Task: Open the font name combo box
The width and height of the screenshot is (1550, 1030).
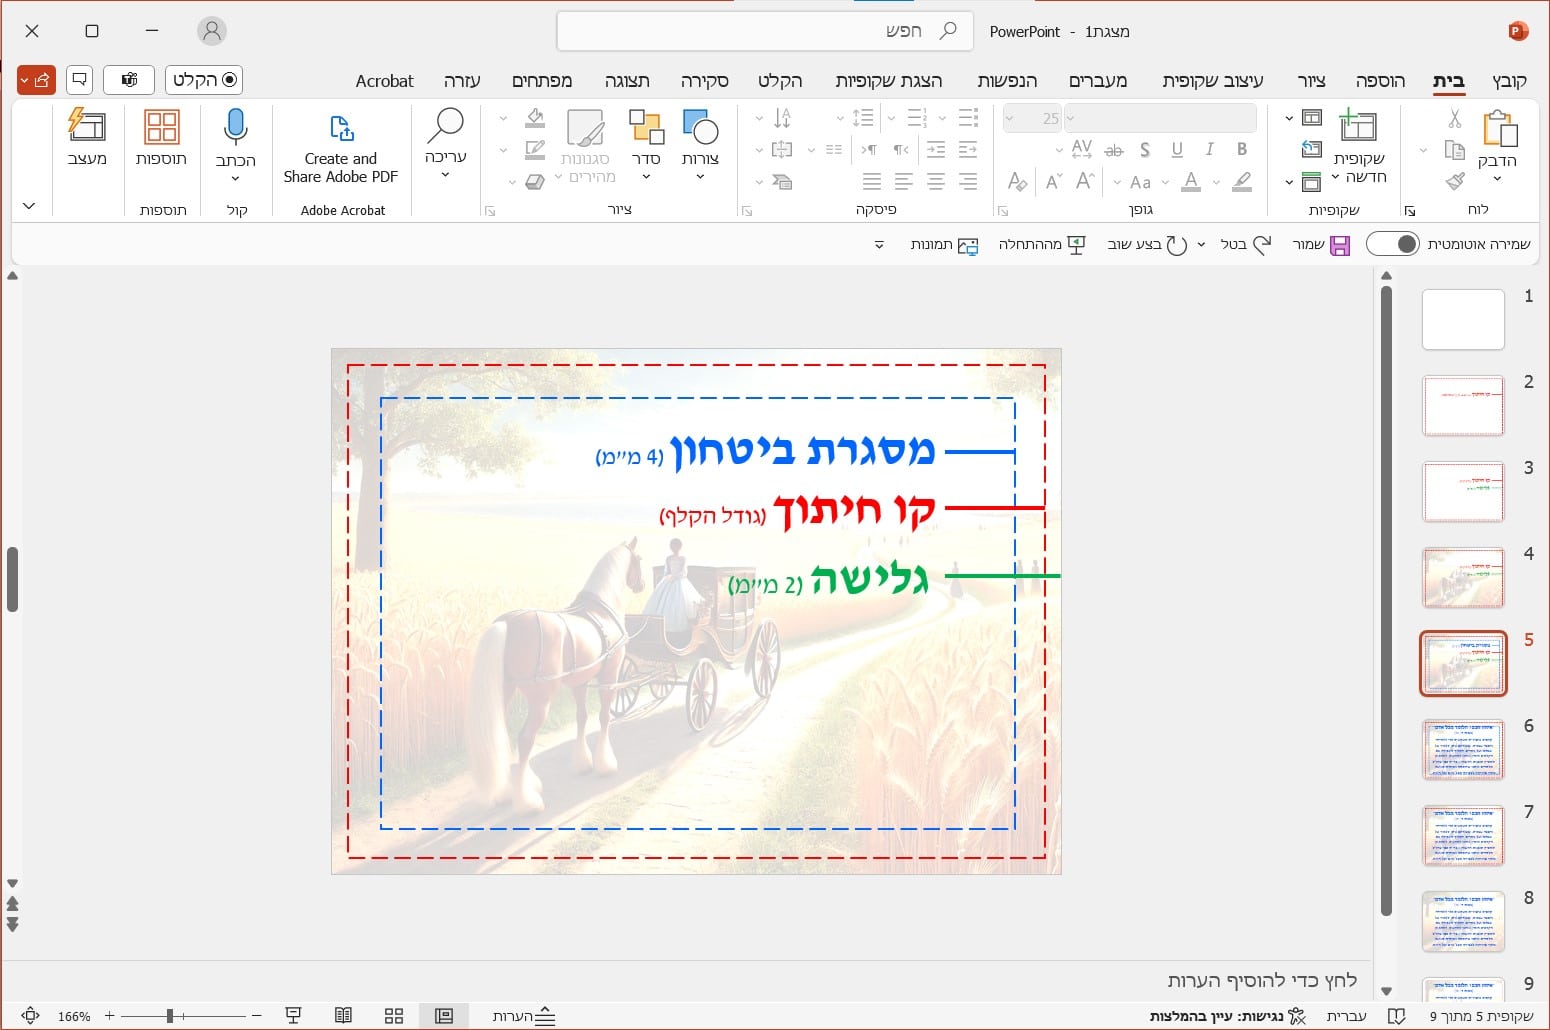Action: coord(1159,118)
